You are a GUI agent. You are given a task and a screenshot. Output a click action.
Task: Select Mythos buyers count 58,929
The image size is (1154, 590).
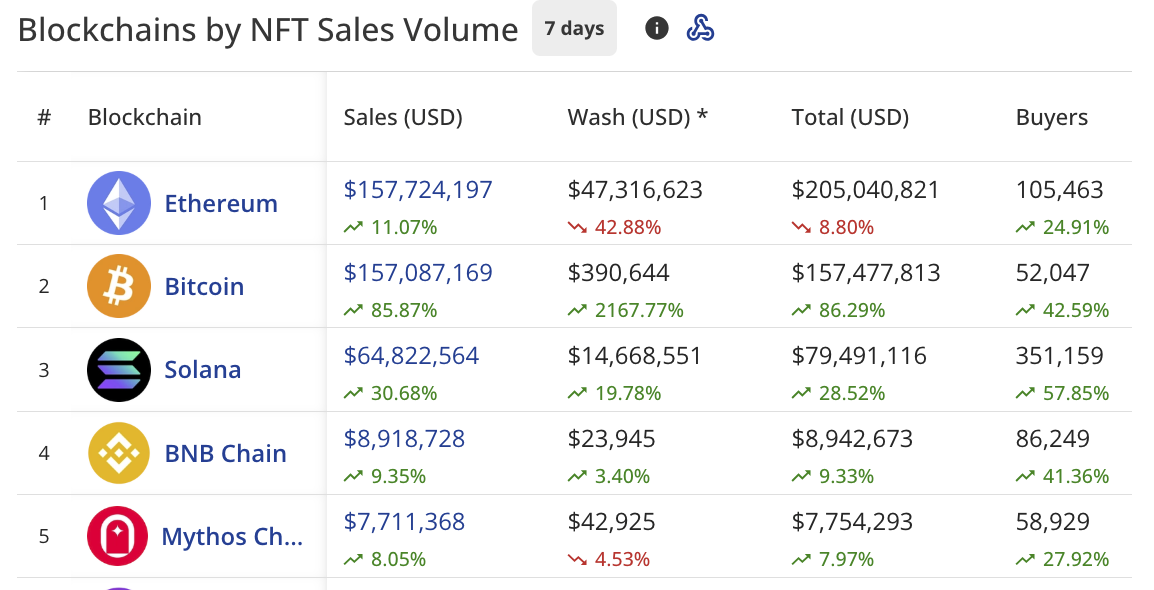[1052, 522]
